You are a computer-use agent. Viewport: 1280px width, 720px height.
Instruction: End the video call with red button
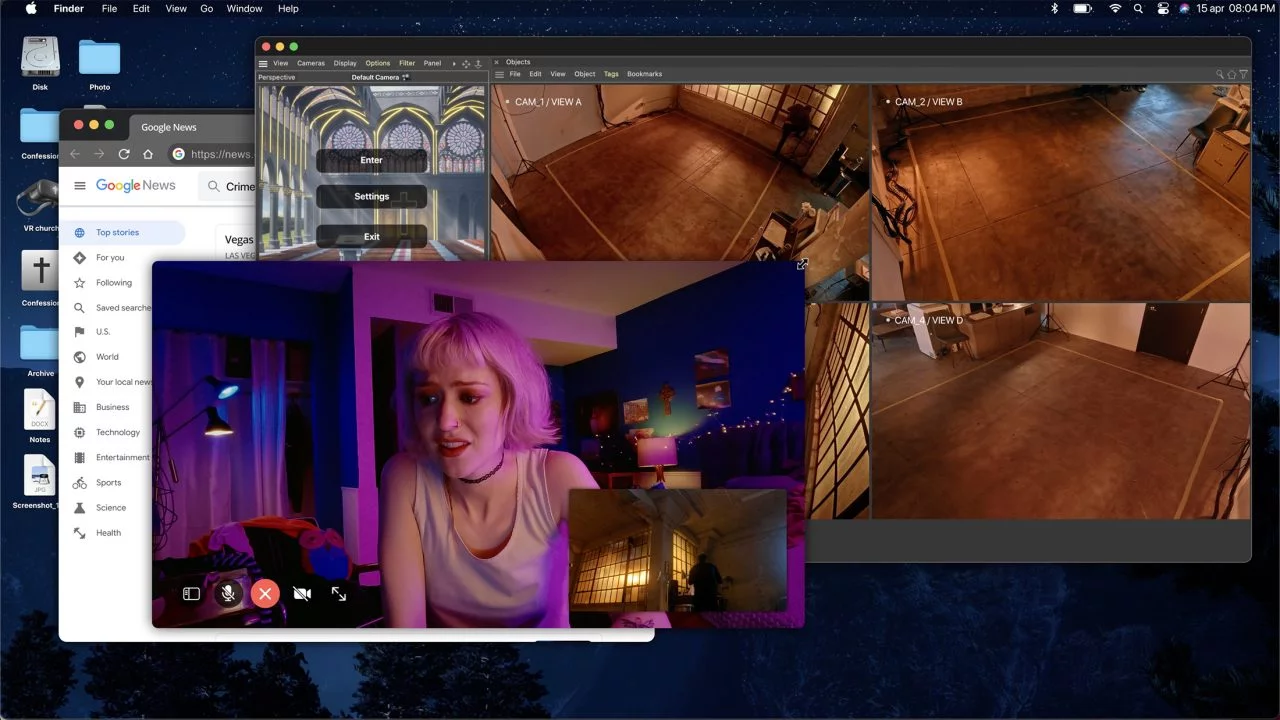(x=265, y=594)
